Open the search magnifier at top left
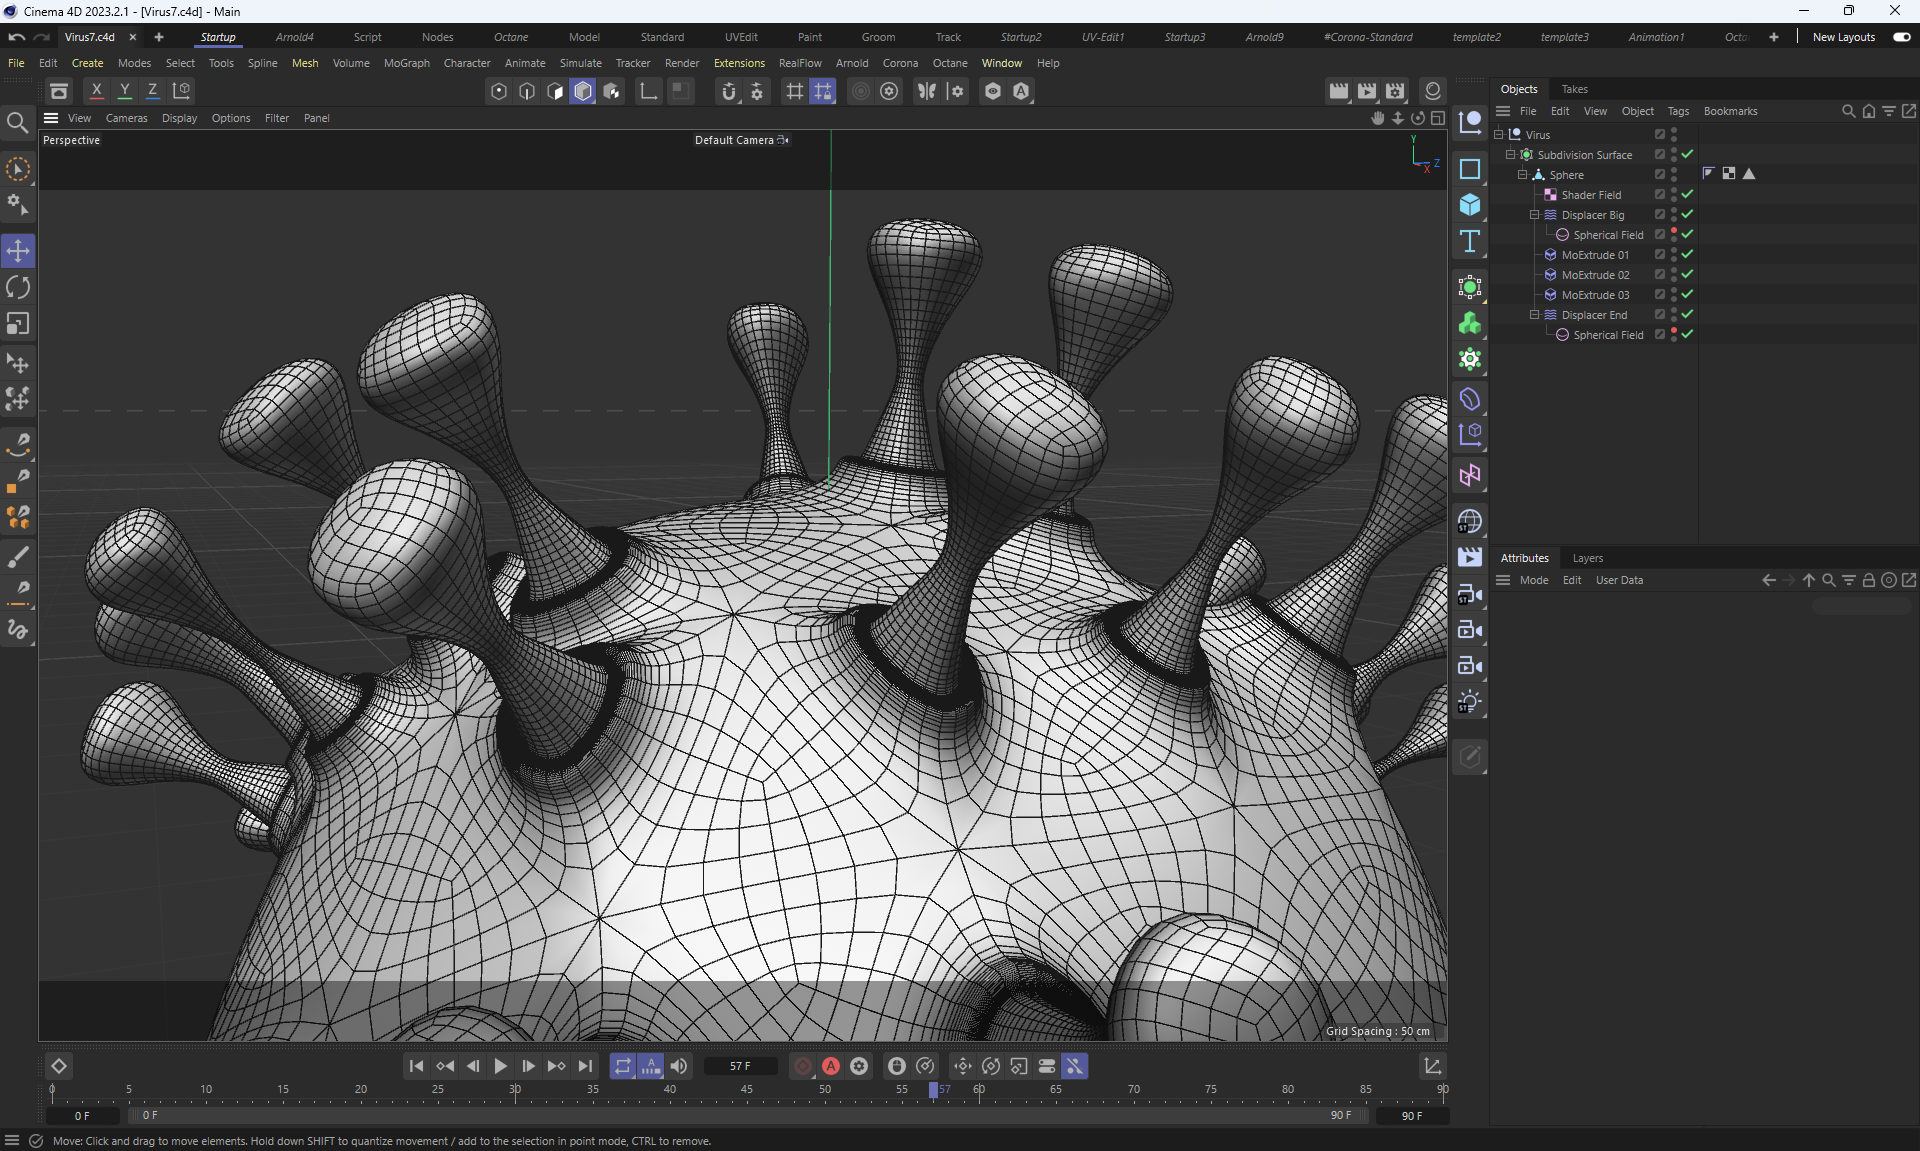Viewport: 1920px width, 1151px height. tap(17, 123)
